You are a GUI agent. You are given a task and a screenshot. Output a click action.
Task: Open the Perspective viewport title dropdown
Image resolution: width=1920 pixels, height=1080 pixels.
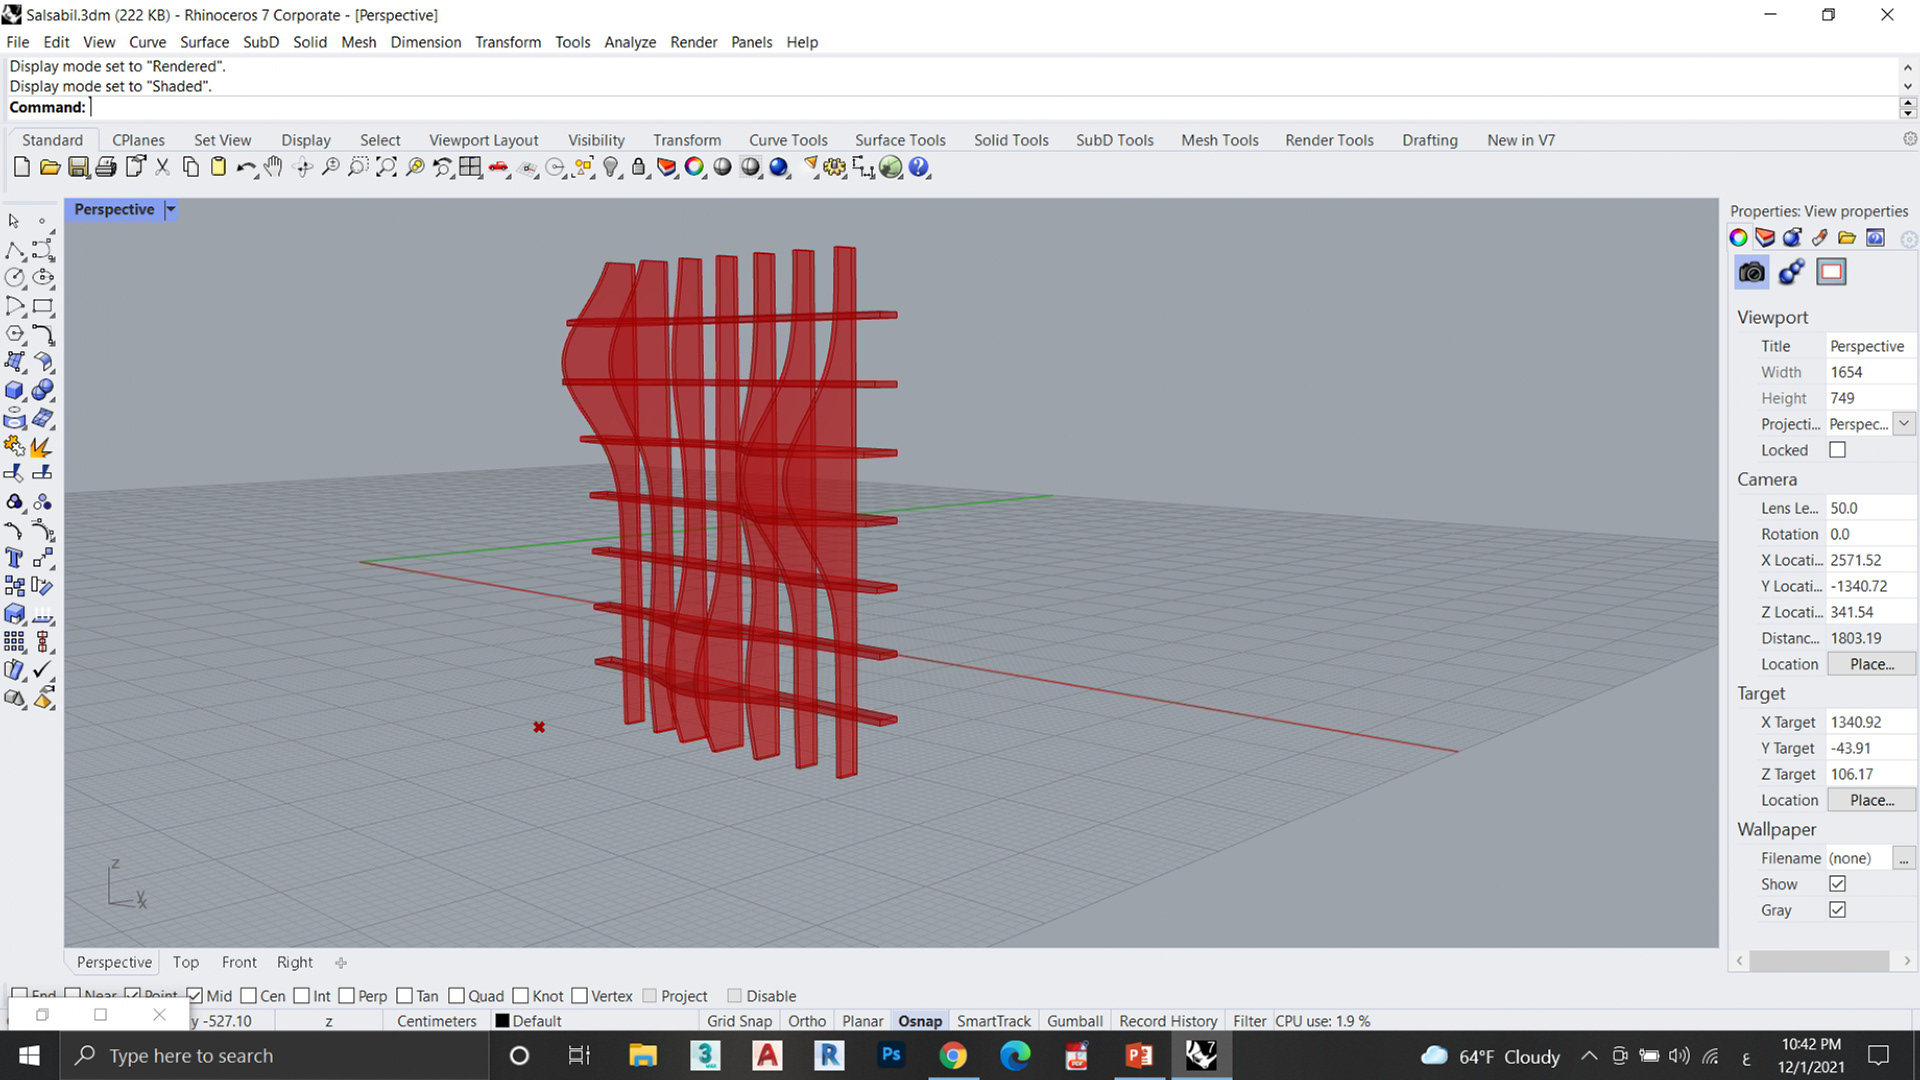tap(170, 210)
